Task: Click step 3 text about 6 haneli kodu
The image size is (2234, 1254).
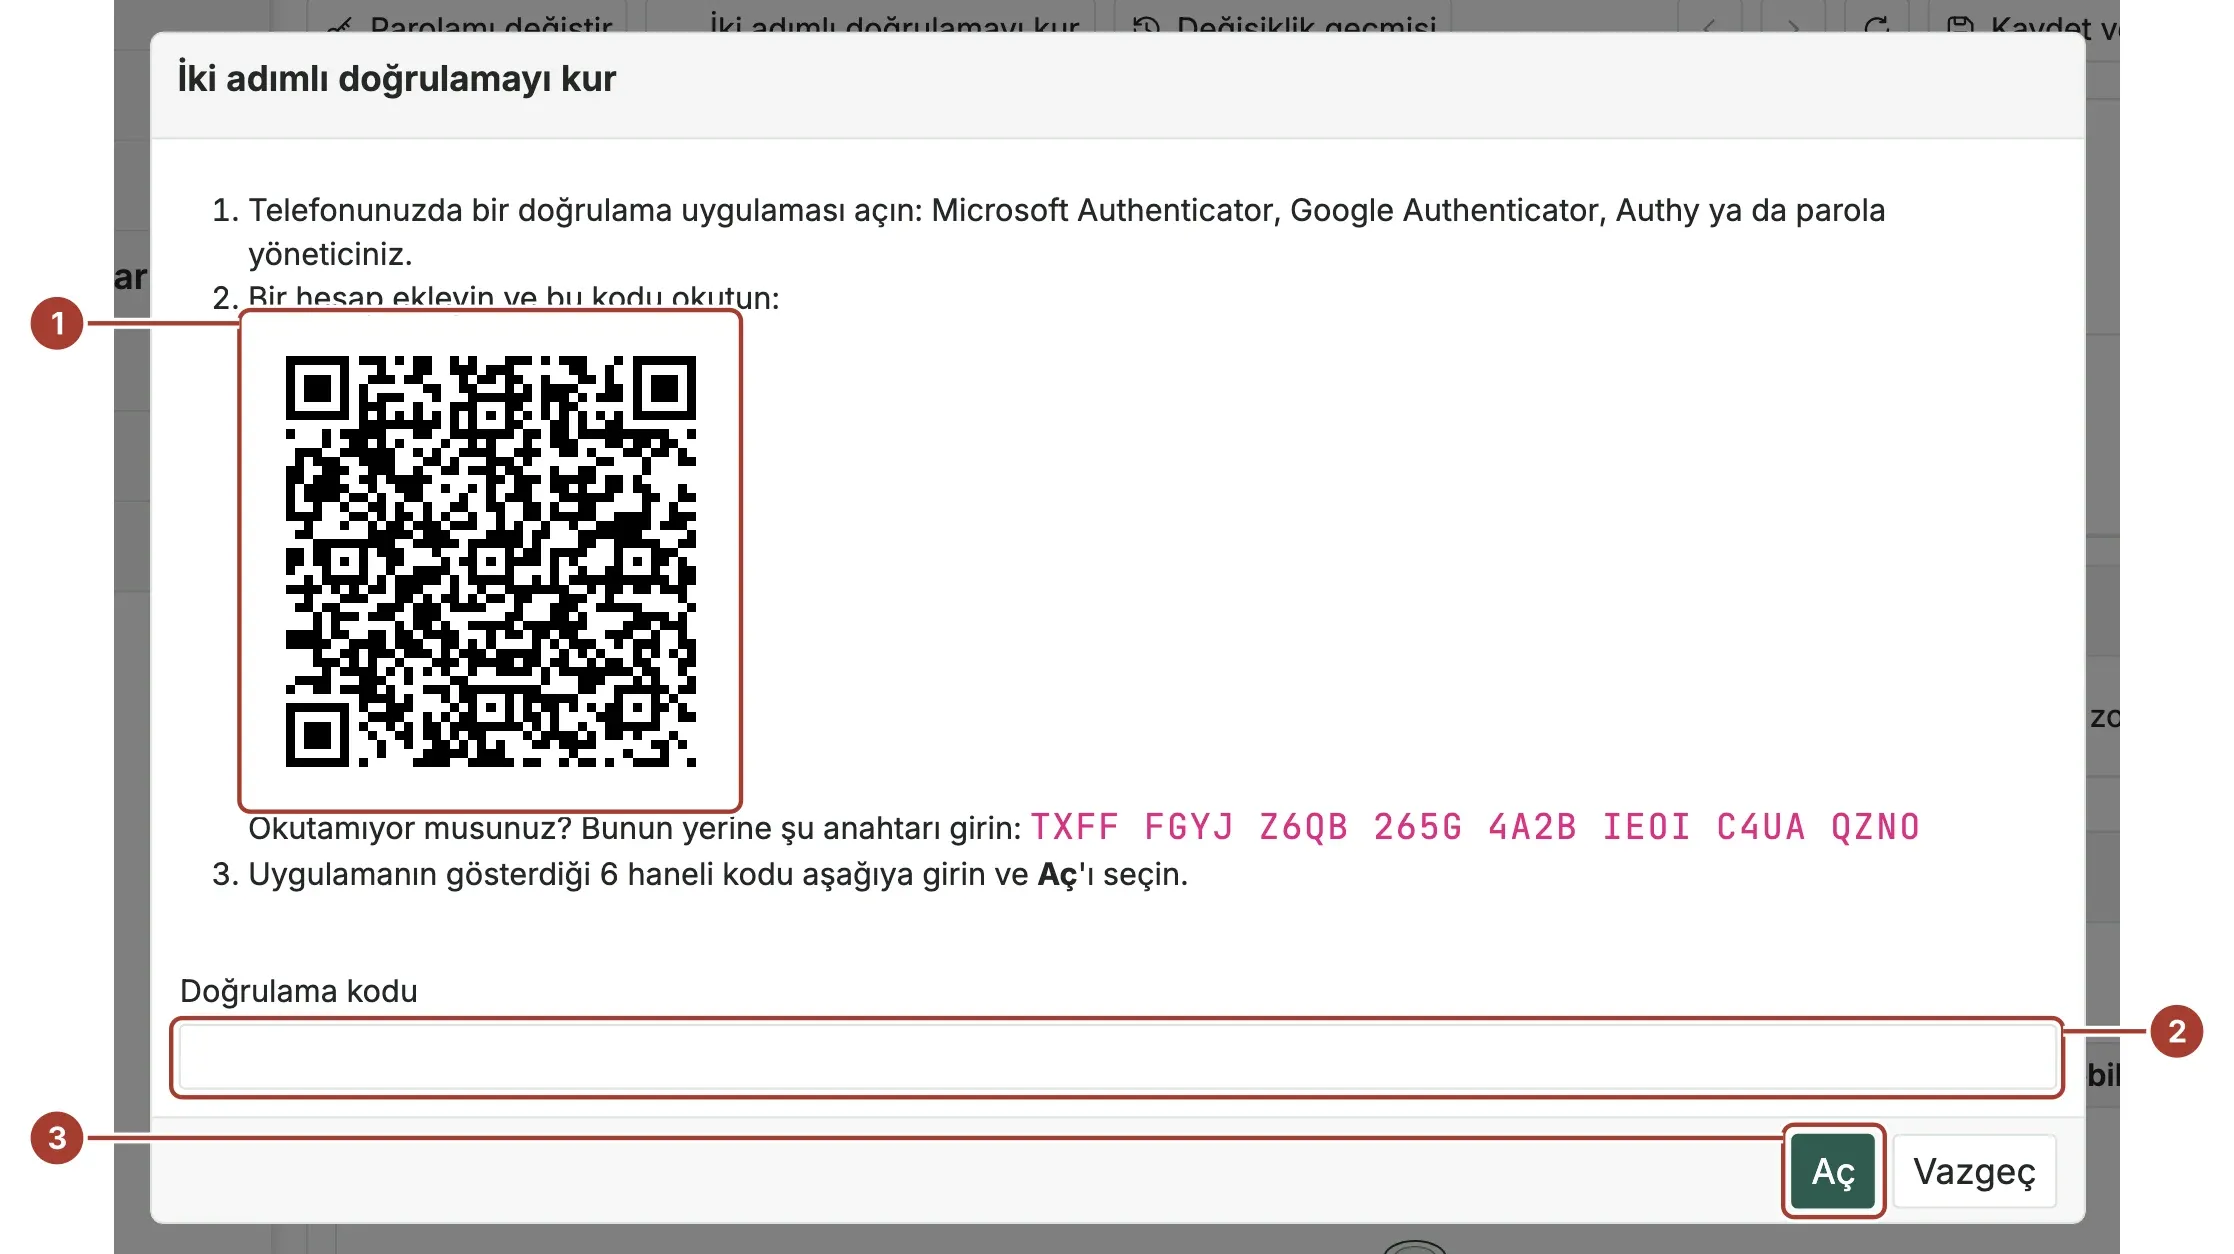Action: 717,874
